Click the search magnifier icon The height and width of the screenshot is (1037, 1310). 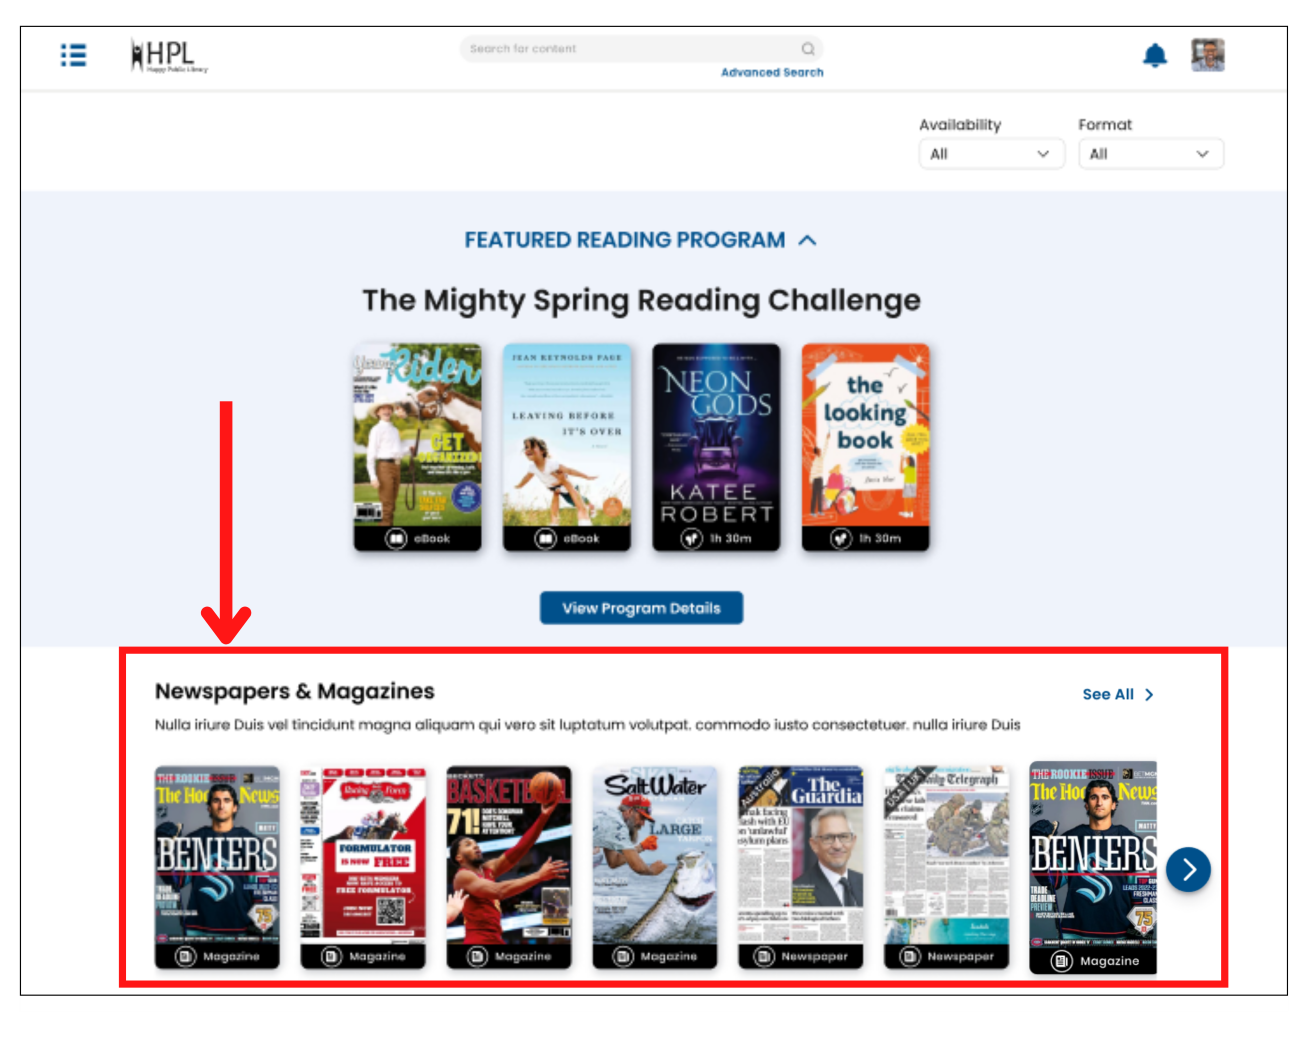(808, 48)
